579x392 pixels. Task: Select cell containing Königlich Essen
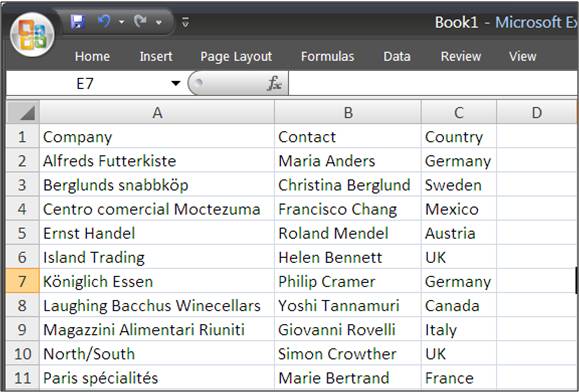pos(157,281)
